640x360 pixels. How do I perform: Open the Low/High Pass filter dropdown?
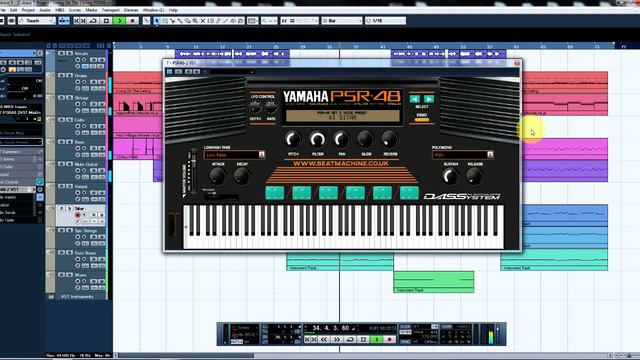coord(234,155)
